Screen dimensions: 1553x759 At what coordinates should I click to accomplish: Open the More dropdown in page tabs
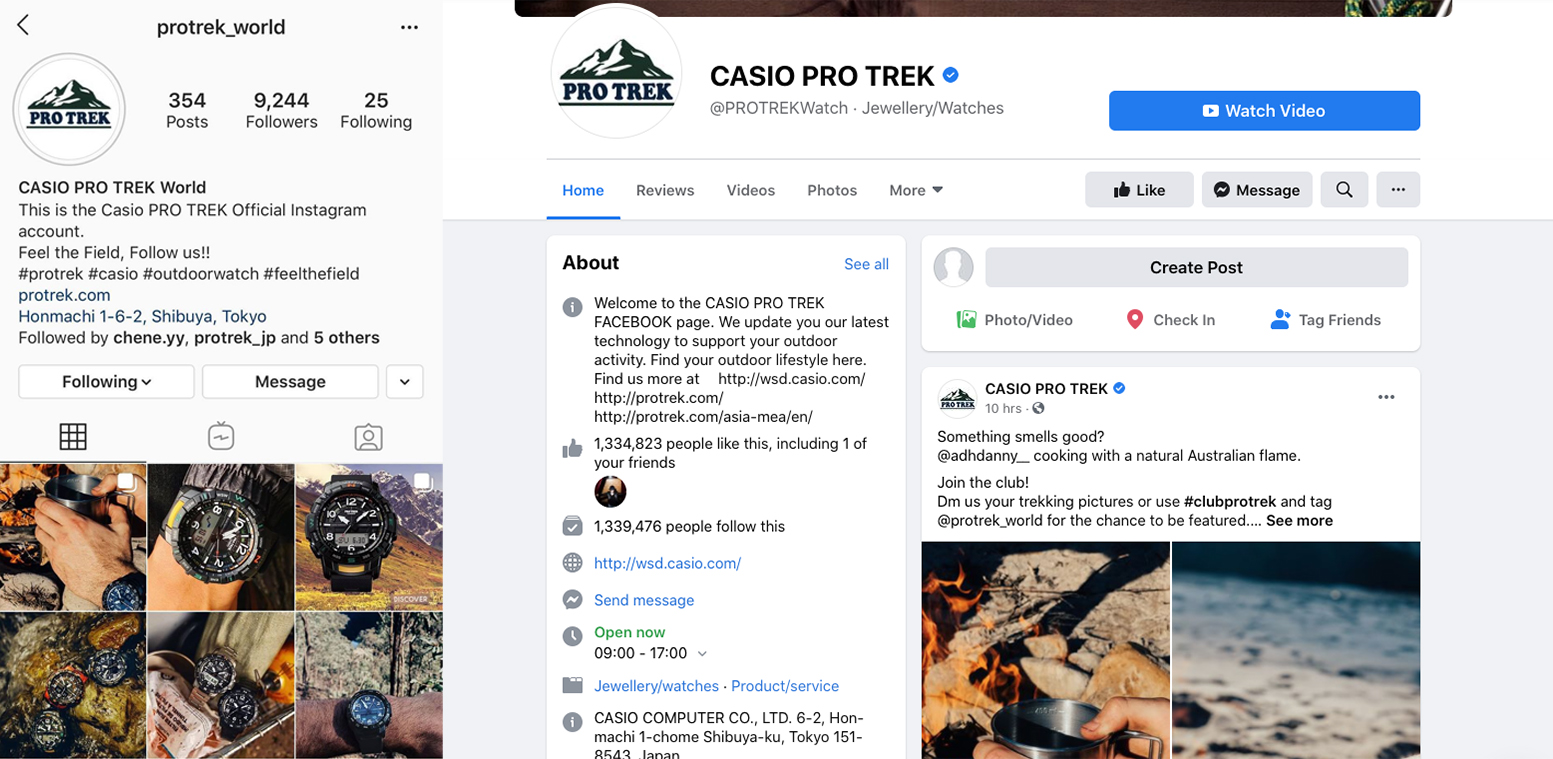point(916,190)
